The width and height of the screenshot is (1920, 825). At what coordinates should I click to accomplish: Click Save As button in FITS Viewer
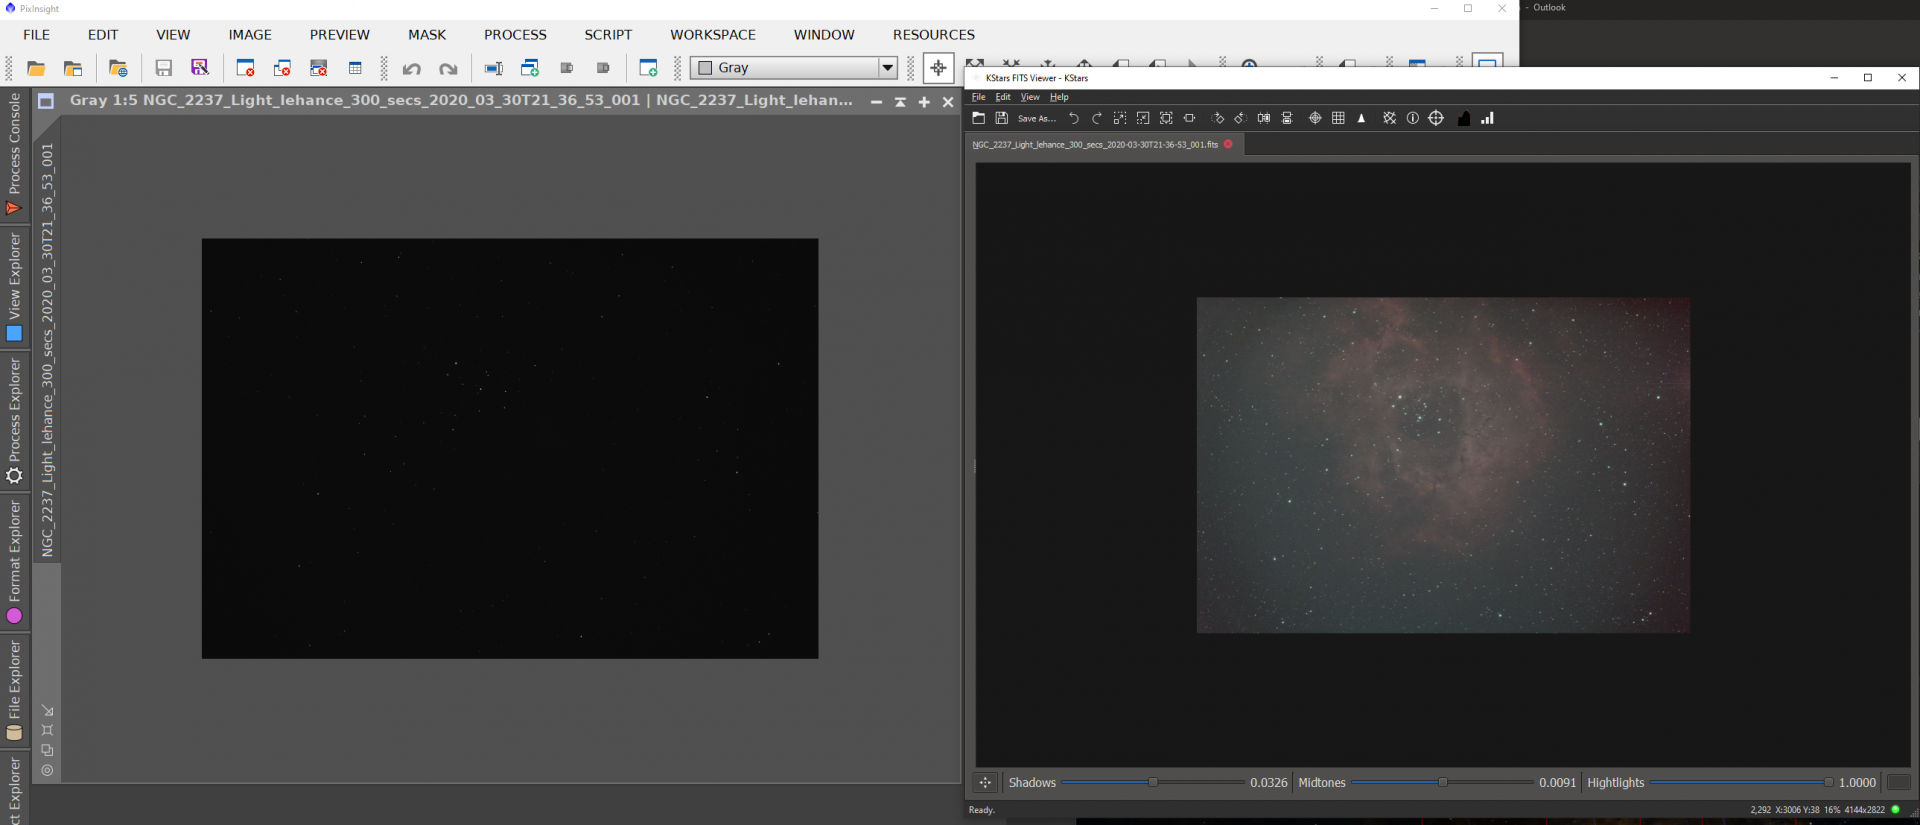pyautogui.click(x=1036, y=118)
